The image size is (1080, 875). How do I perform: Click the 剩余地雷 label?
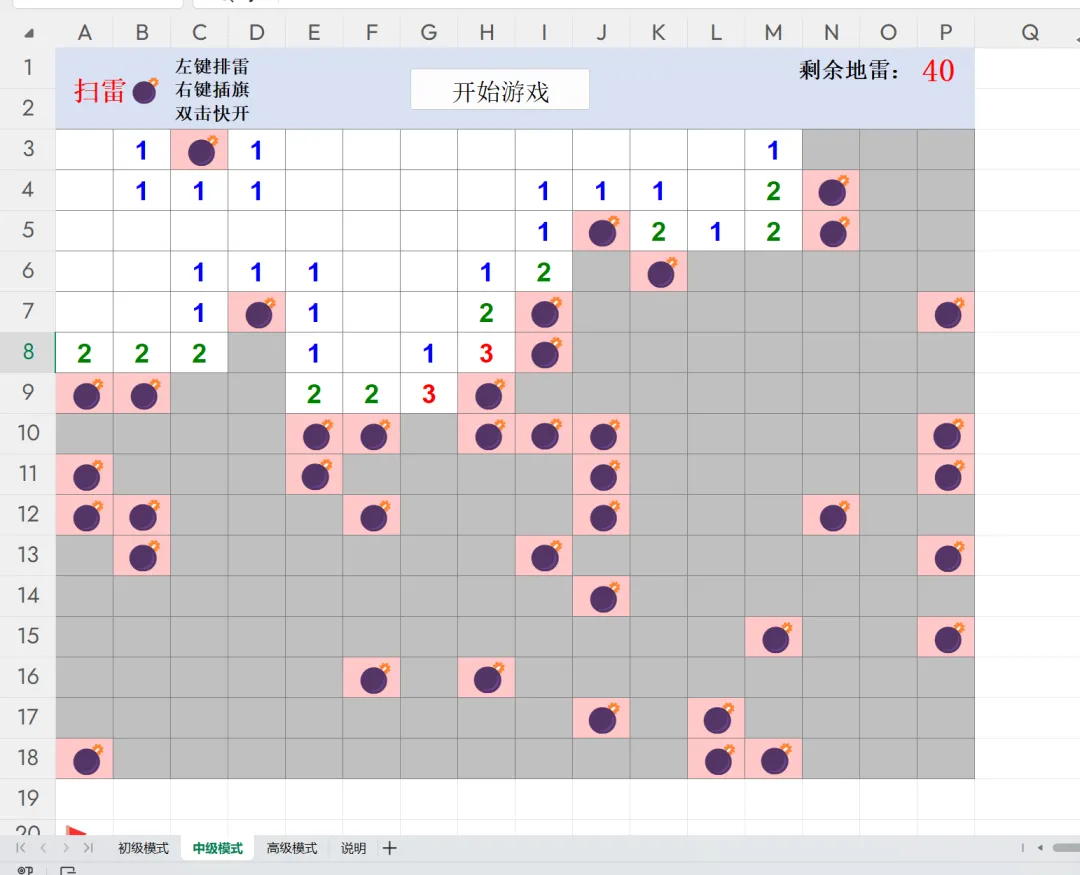coord(849,70)
